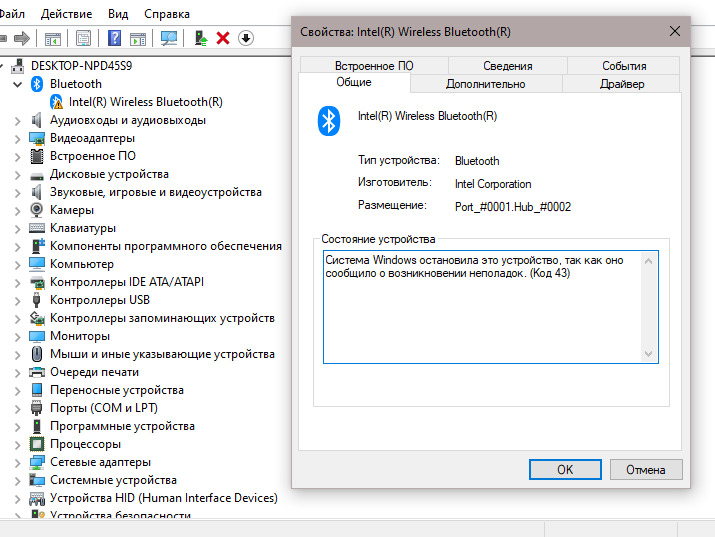Open the Properties toolbar icon
Image resolution: width=715 pixels, height=537 pixels.
(83, 38)
